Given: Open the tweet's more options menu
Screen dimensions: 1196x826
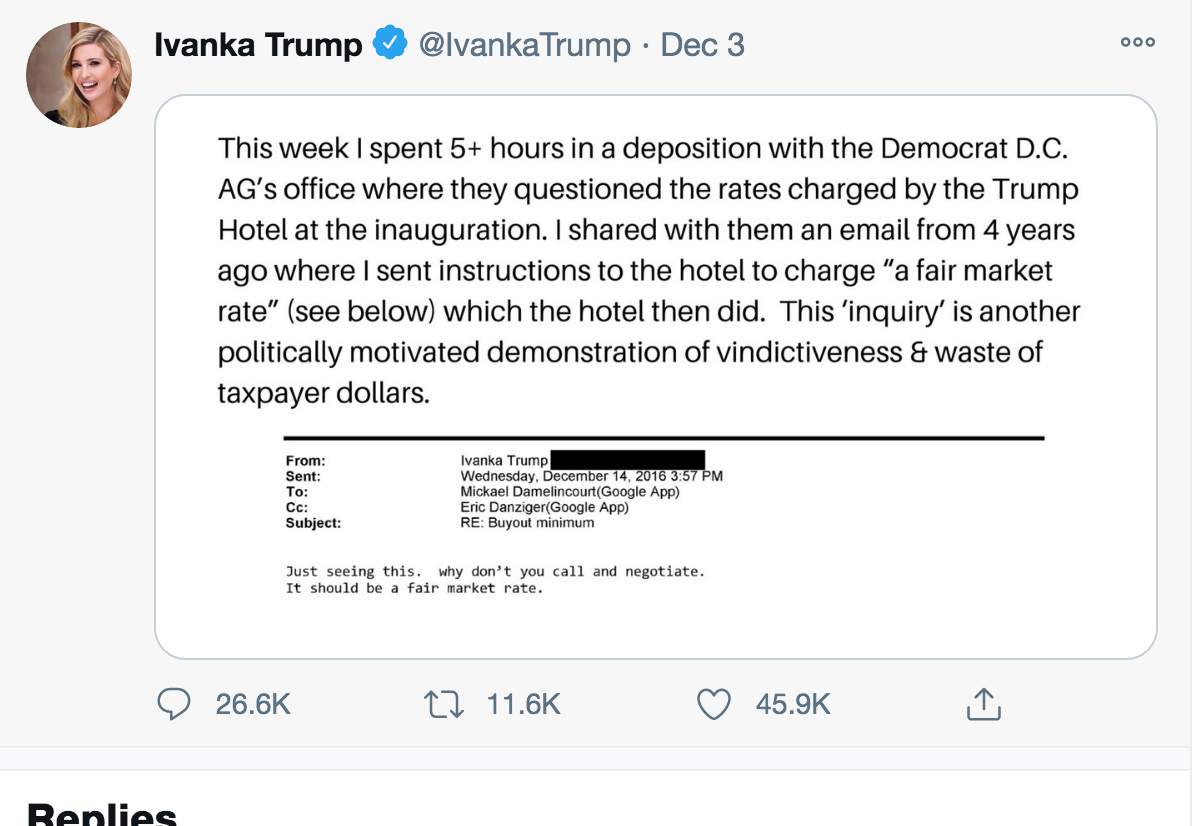Looking at the screenshot, I should (x=1137, y=42).
